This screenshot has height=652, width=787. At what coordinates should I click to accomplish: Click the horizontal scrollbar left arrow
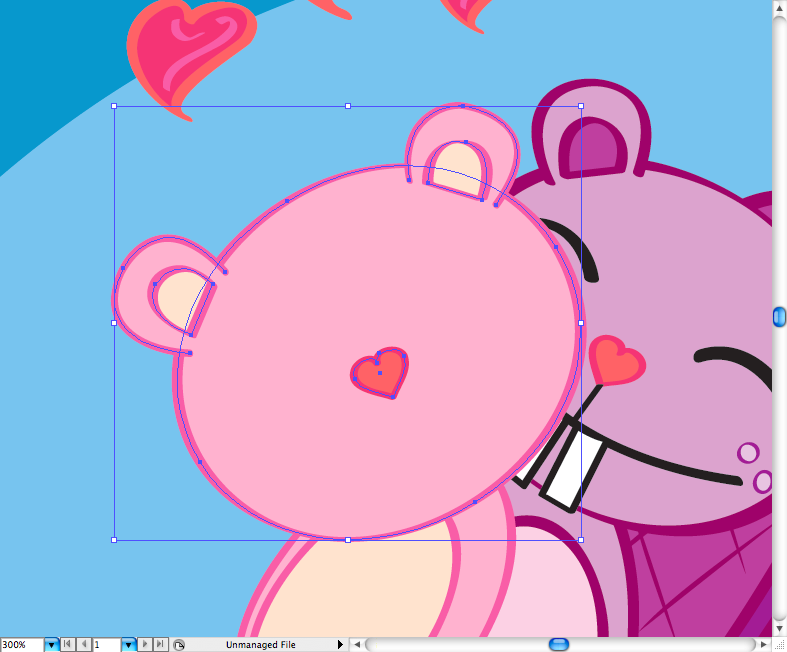[357, 645]
